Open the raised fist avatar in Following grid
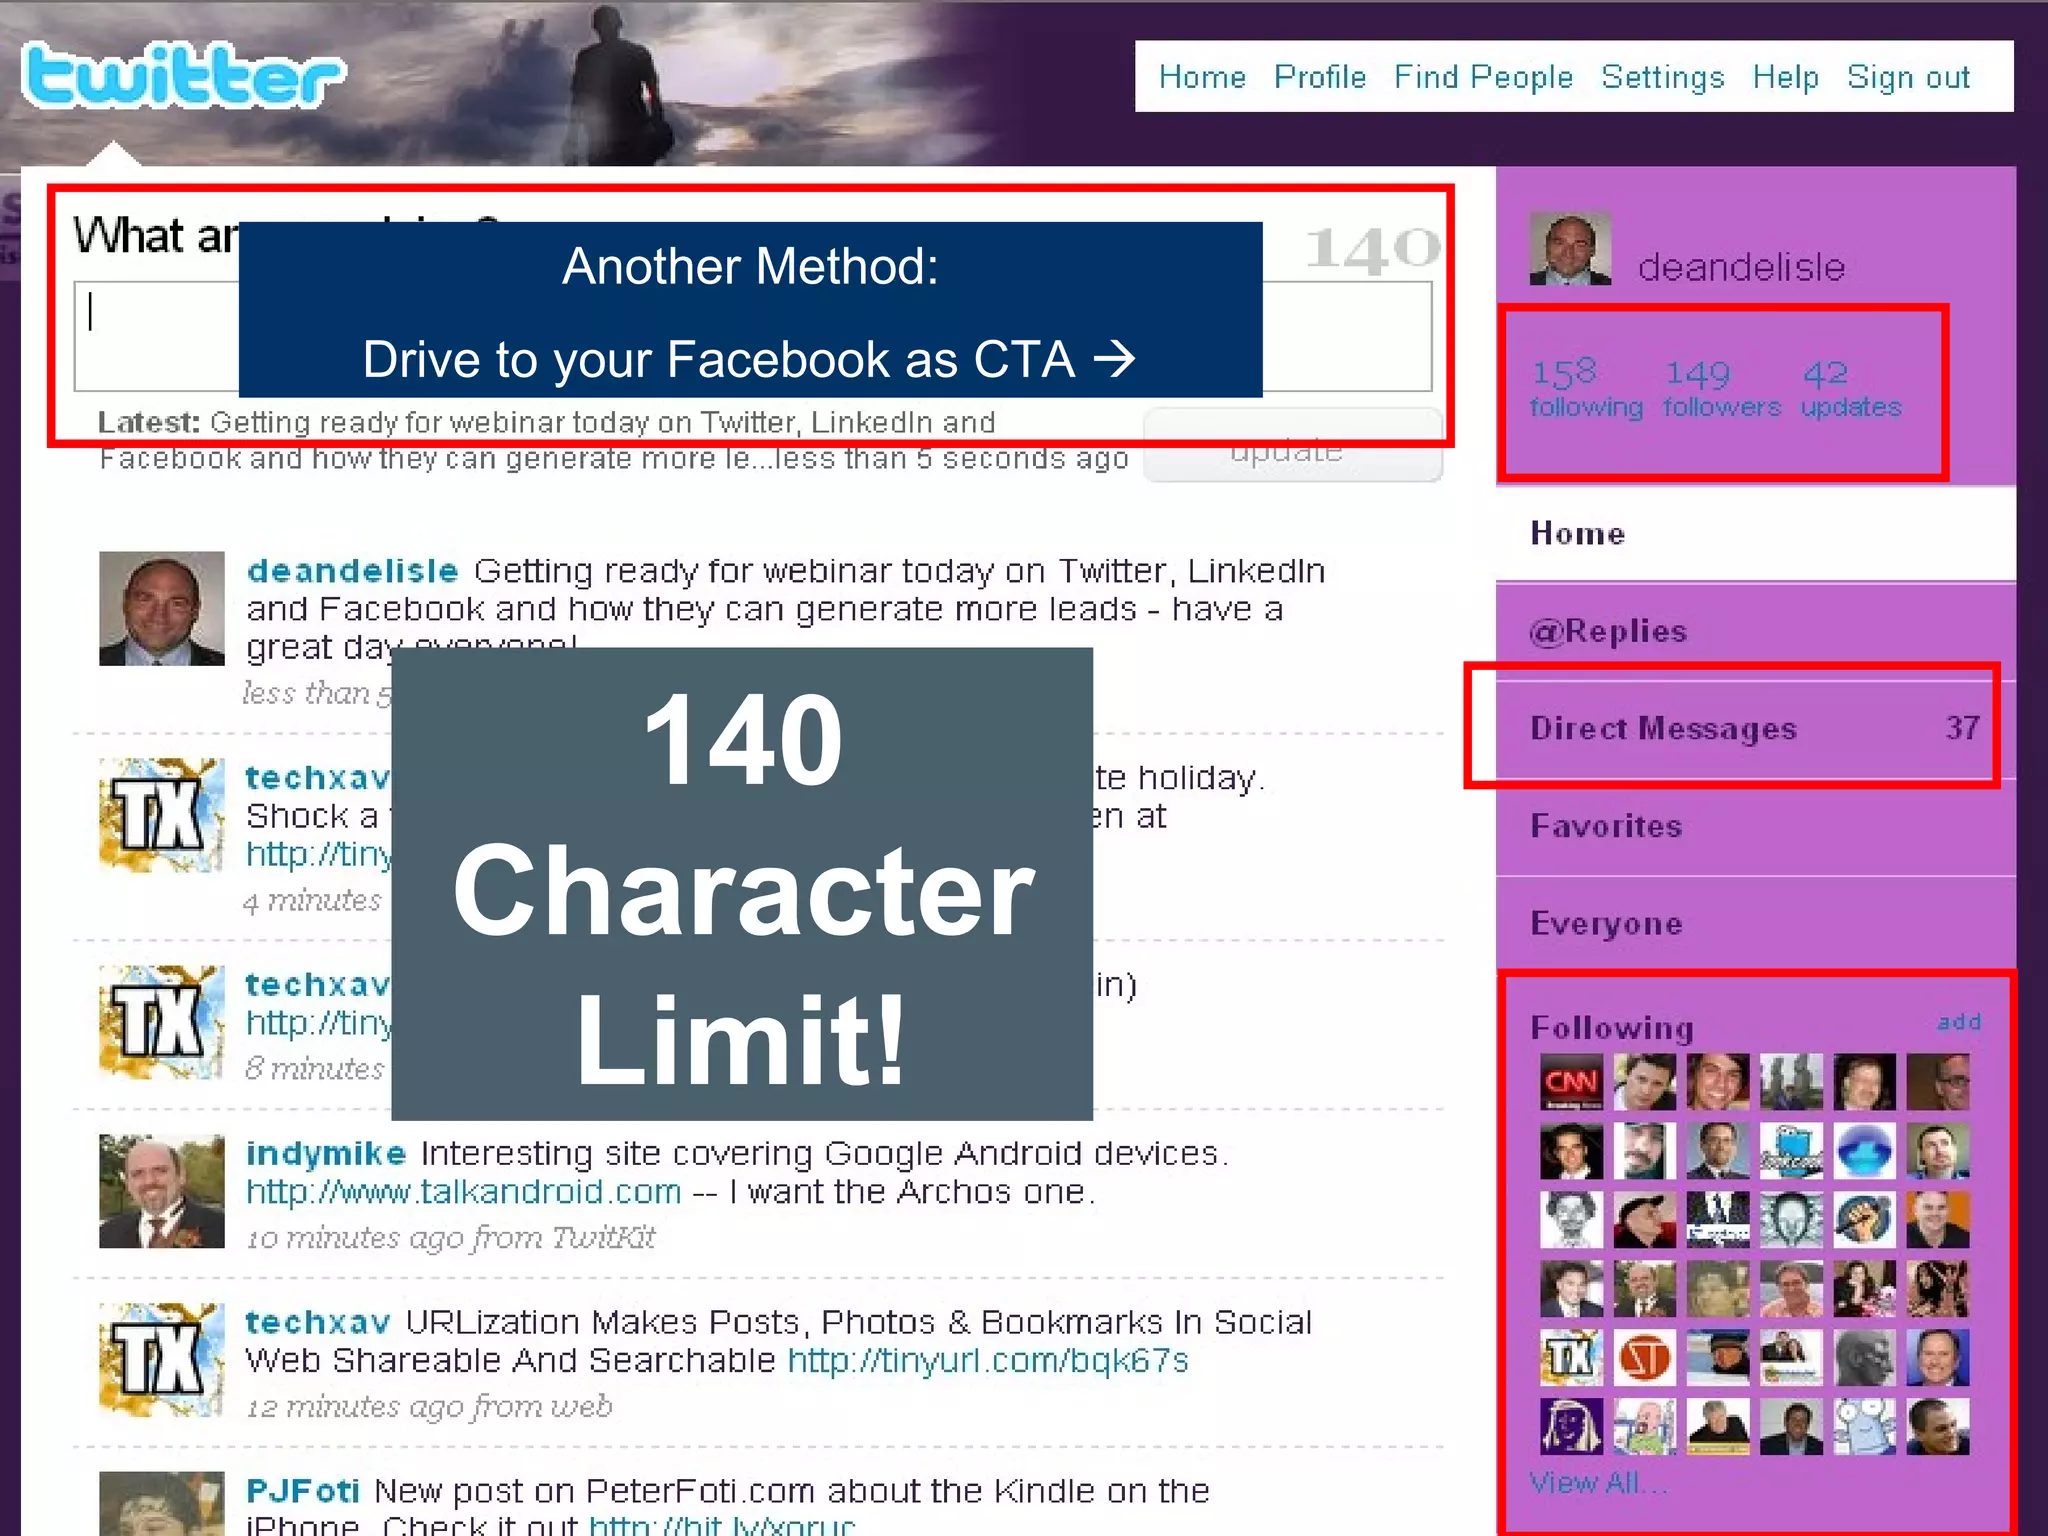 click(1865, 1220)
